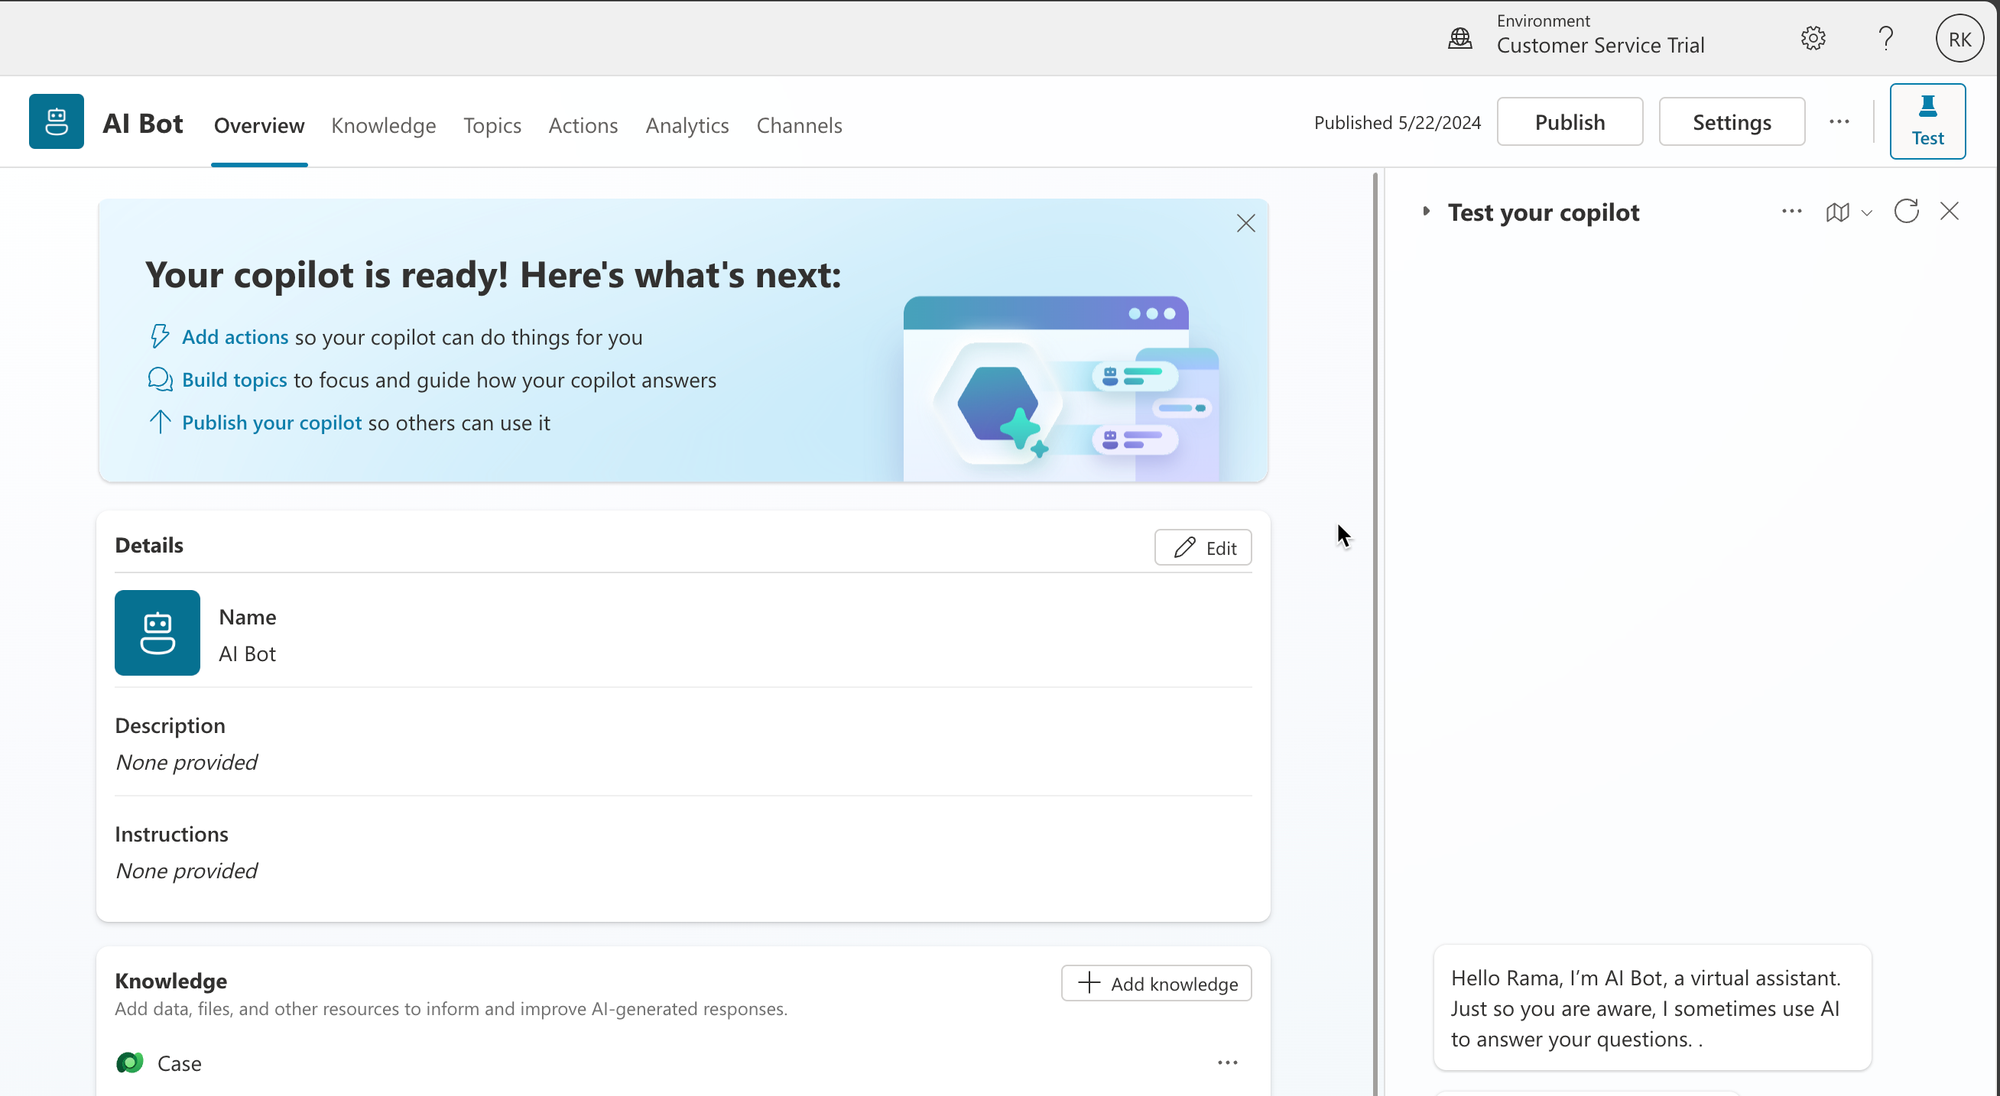Screen dimensions: 2000x1096
Task: Open the RK account avatar
Action: coord(1959,39)
